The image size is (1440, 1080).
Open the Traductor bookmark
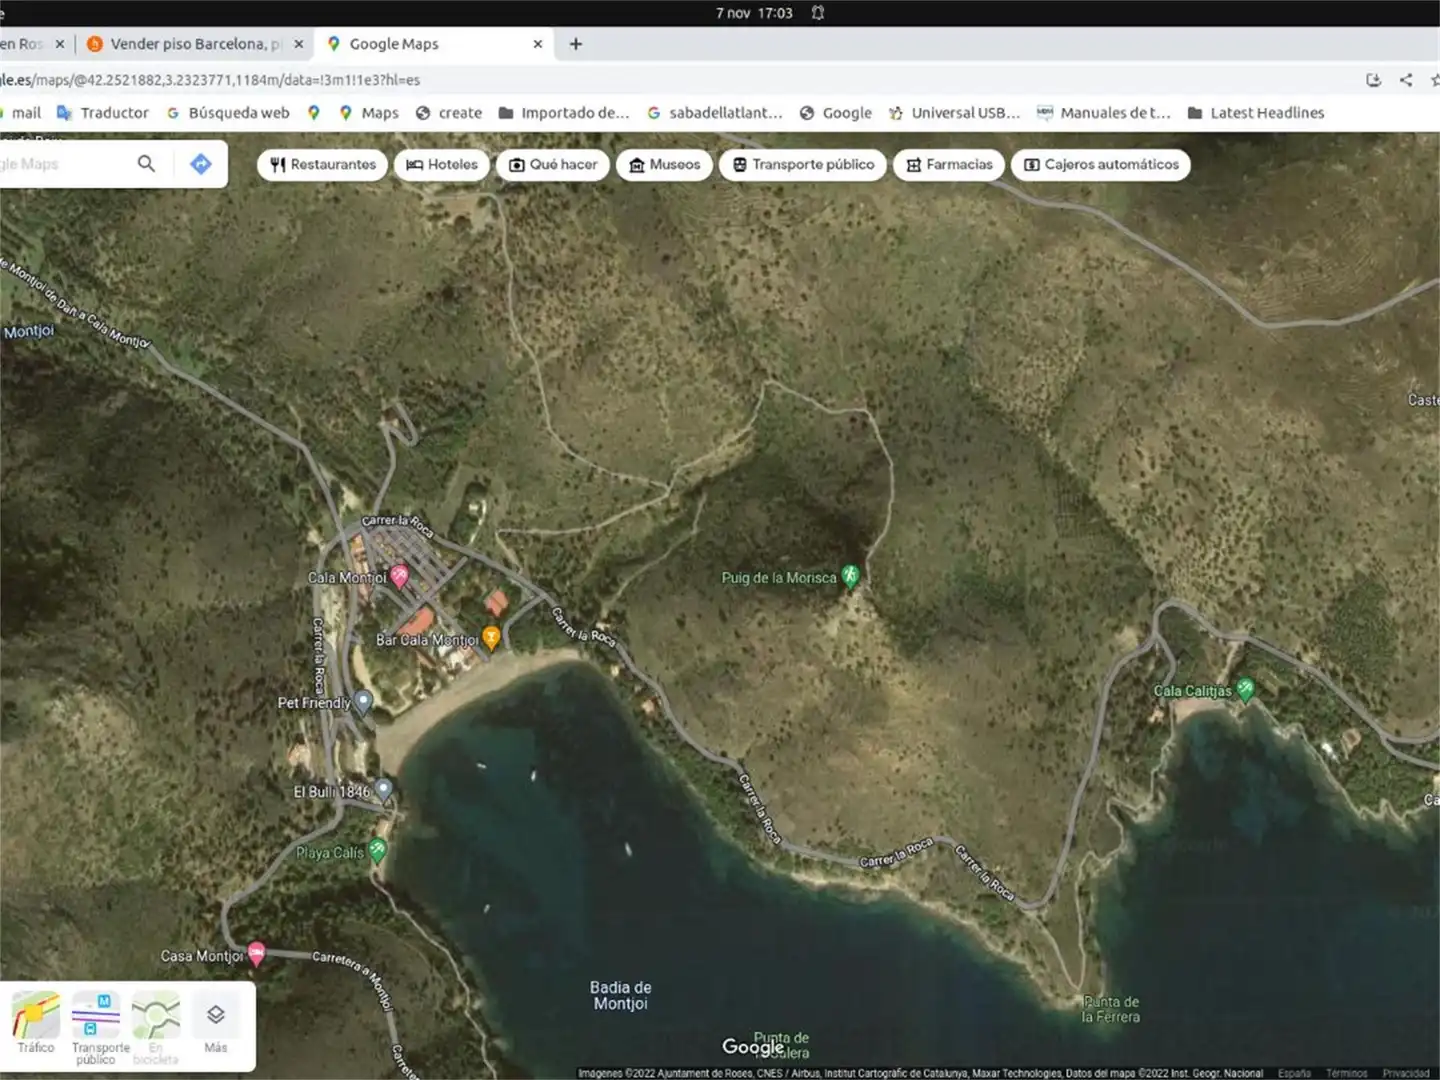pos(103,113)
